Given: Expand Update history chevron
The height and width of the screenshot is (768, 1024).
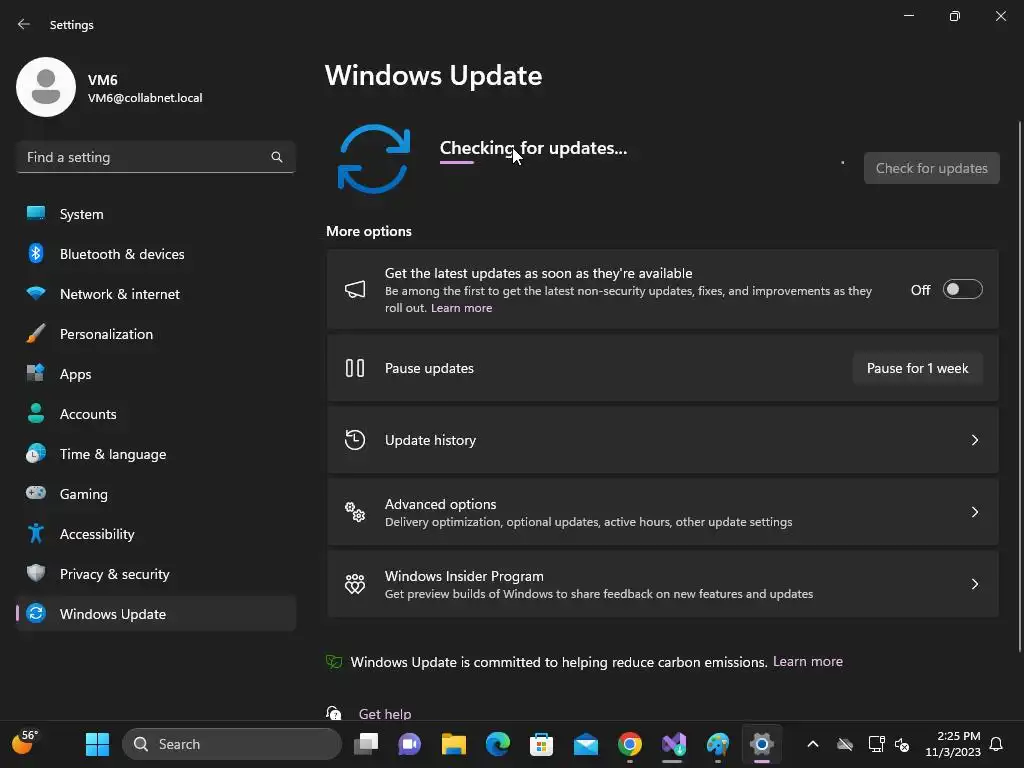Looking at the screenshot, I should 974,440.
